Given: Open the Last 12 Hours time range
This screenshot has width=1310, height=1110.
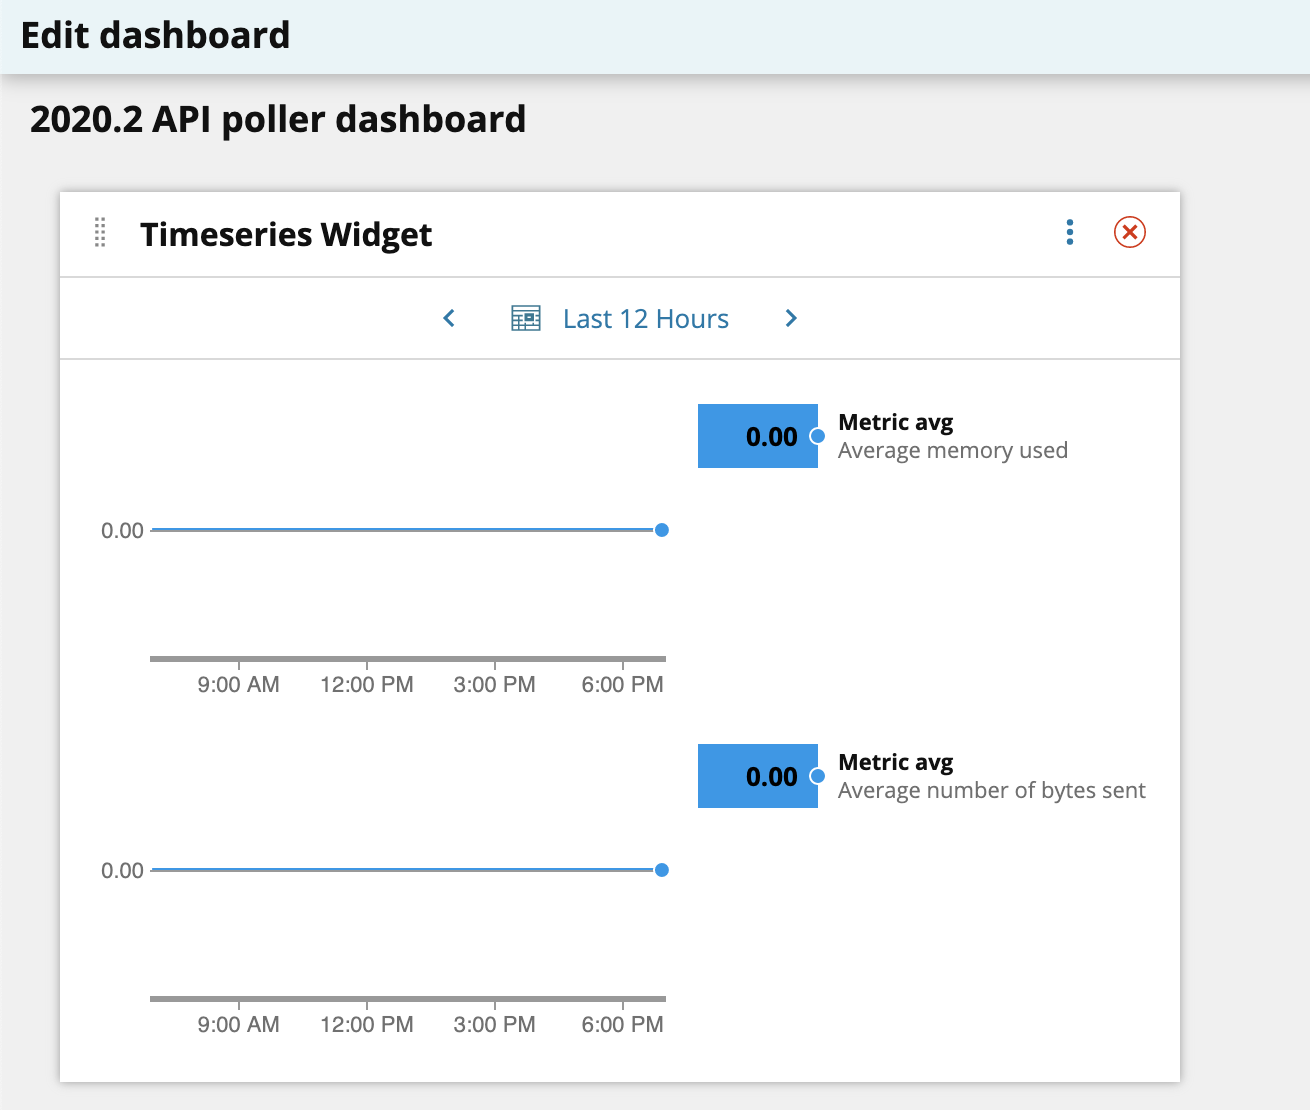Looking at the screenshot, I should (x=646, y=319).
